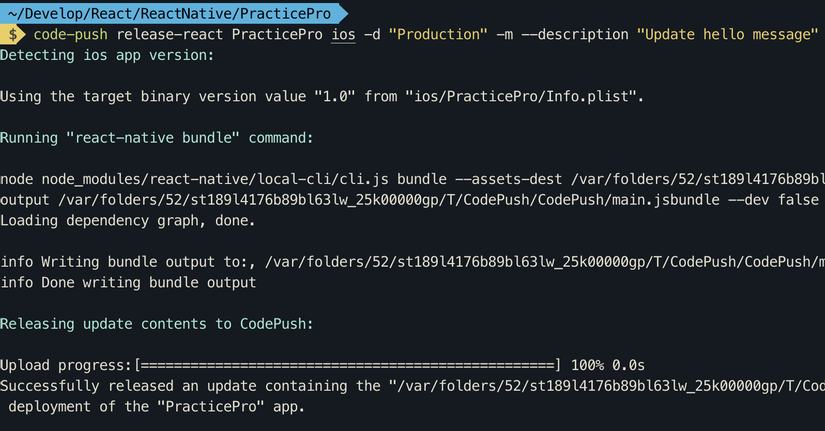The image size is (825, 431).
Task: Click the "Detecting ios app version:" heading
Action: coord(107,54)
